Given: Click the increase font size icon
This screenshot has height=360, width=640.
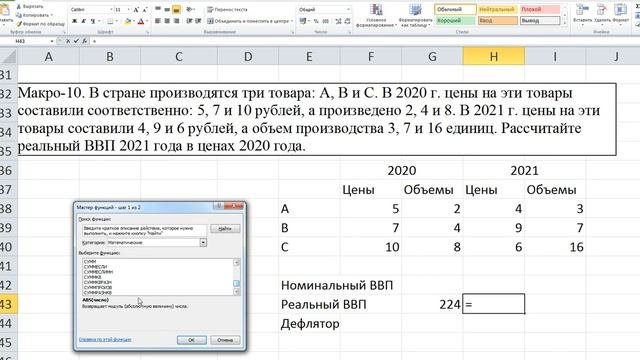Looking at the screenshot, I should click(x=136, y=9).
